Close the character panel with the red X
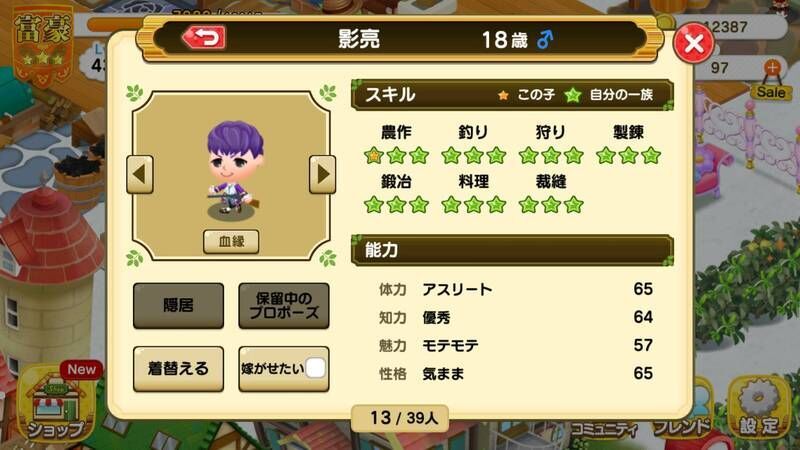This screenshot has height=450, width=800. [x=693, y=43]
